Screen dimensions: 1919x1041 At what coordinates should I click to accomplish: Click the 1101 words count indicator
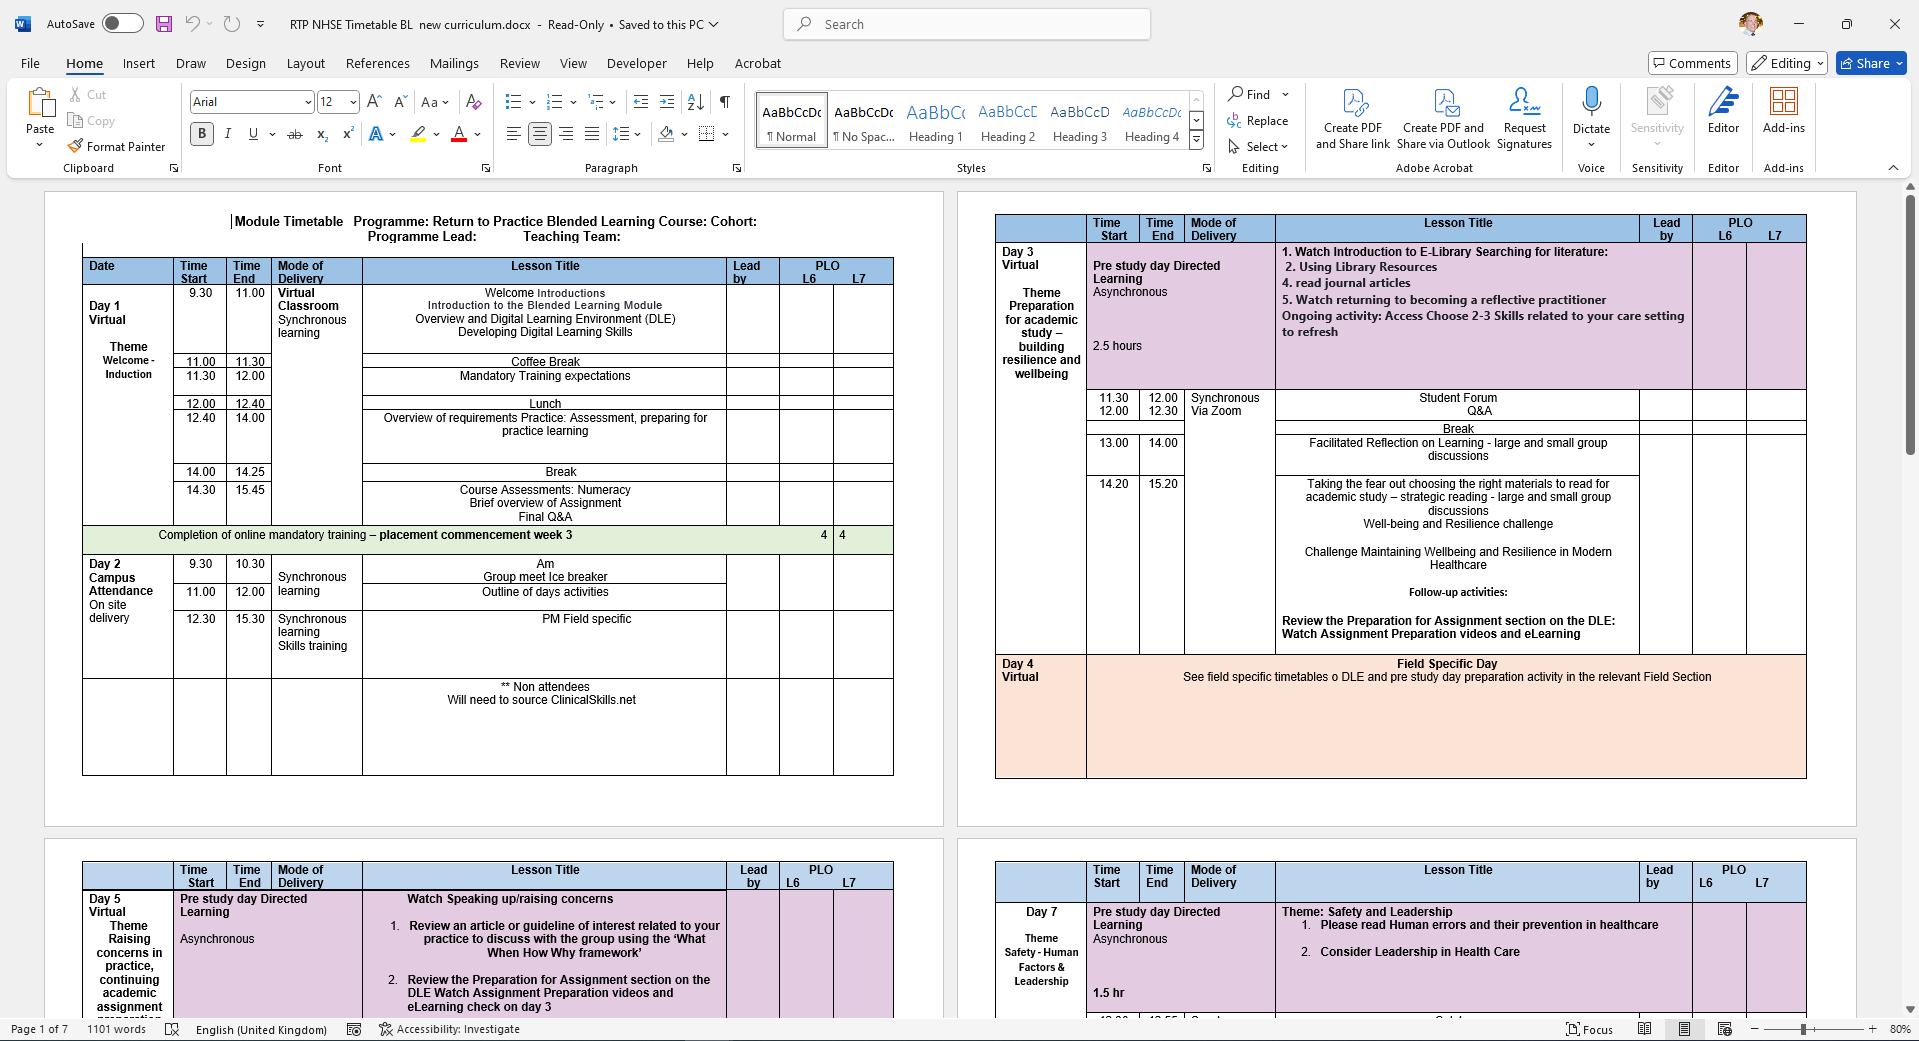pyautogui.click(x=116, y=1029)
